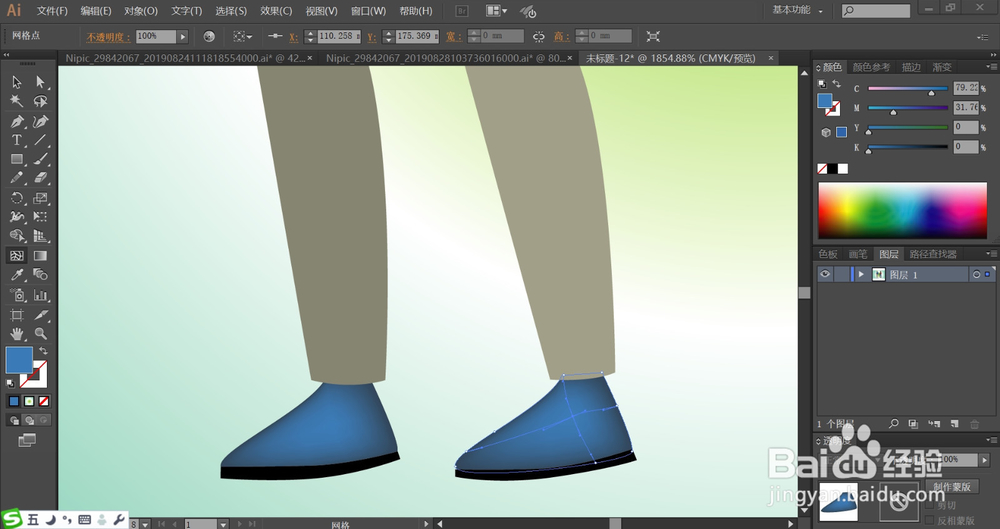Open the 效果(C) menu
1000x529 pixels.
click(x=276, y=11)
